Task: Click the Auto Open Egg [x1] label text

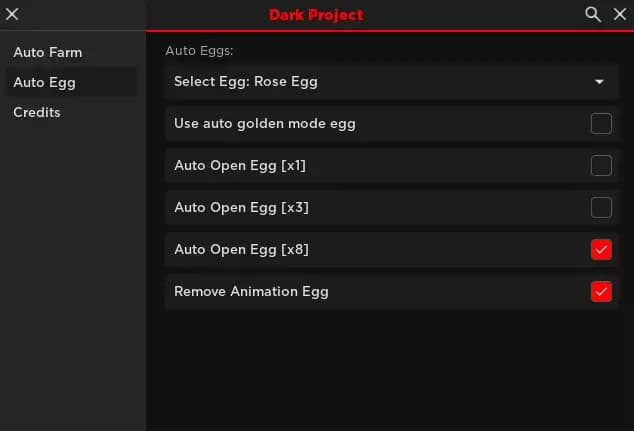Action: click(x=240, y=166)
